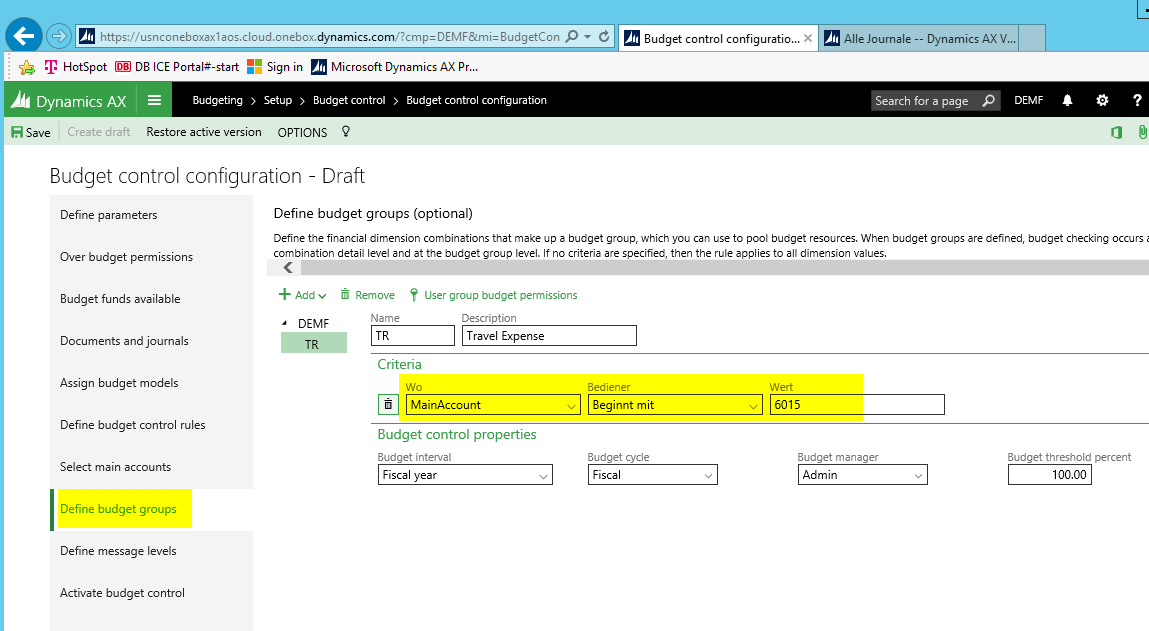Expand the Beginnt mit operator dropdown
The width and height of the screenshot is (1149, 631).
click(x=753, y=405)
